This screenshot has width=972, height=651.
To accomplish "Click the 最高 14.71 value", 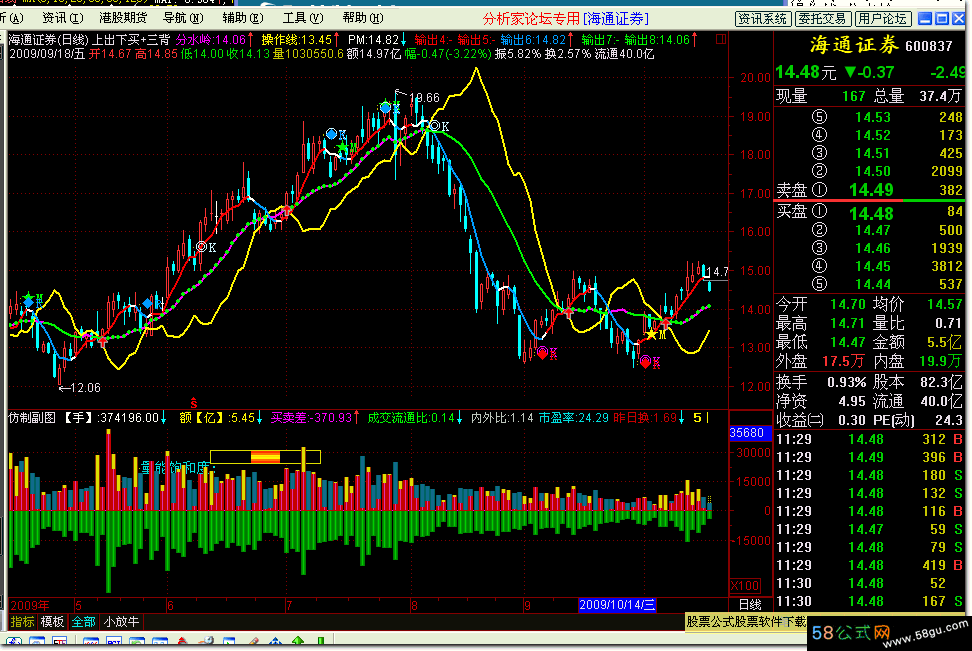I will coord(847,323).
